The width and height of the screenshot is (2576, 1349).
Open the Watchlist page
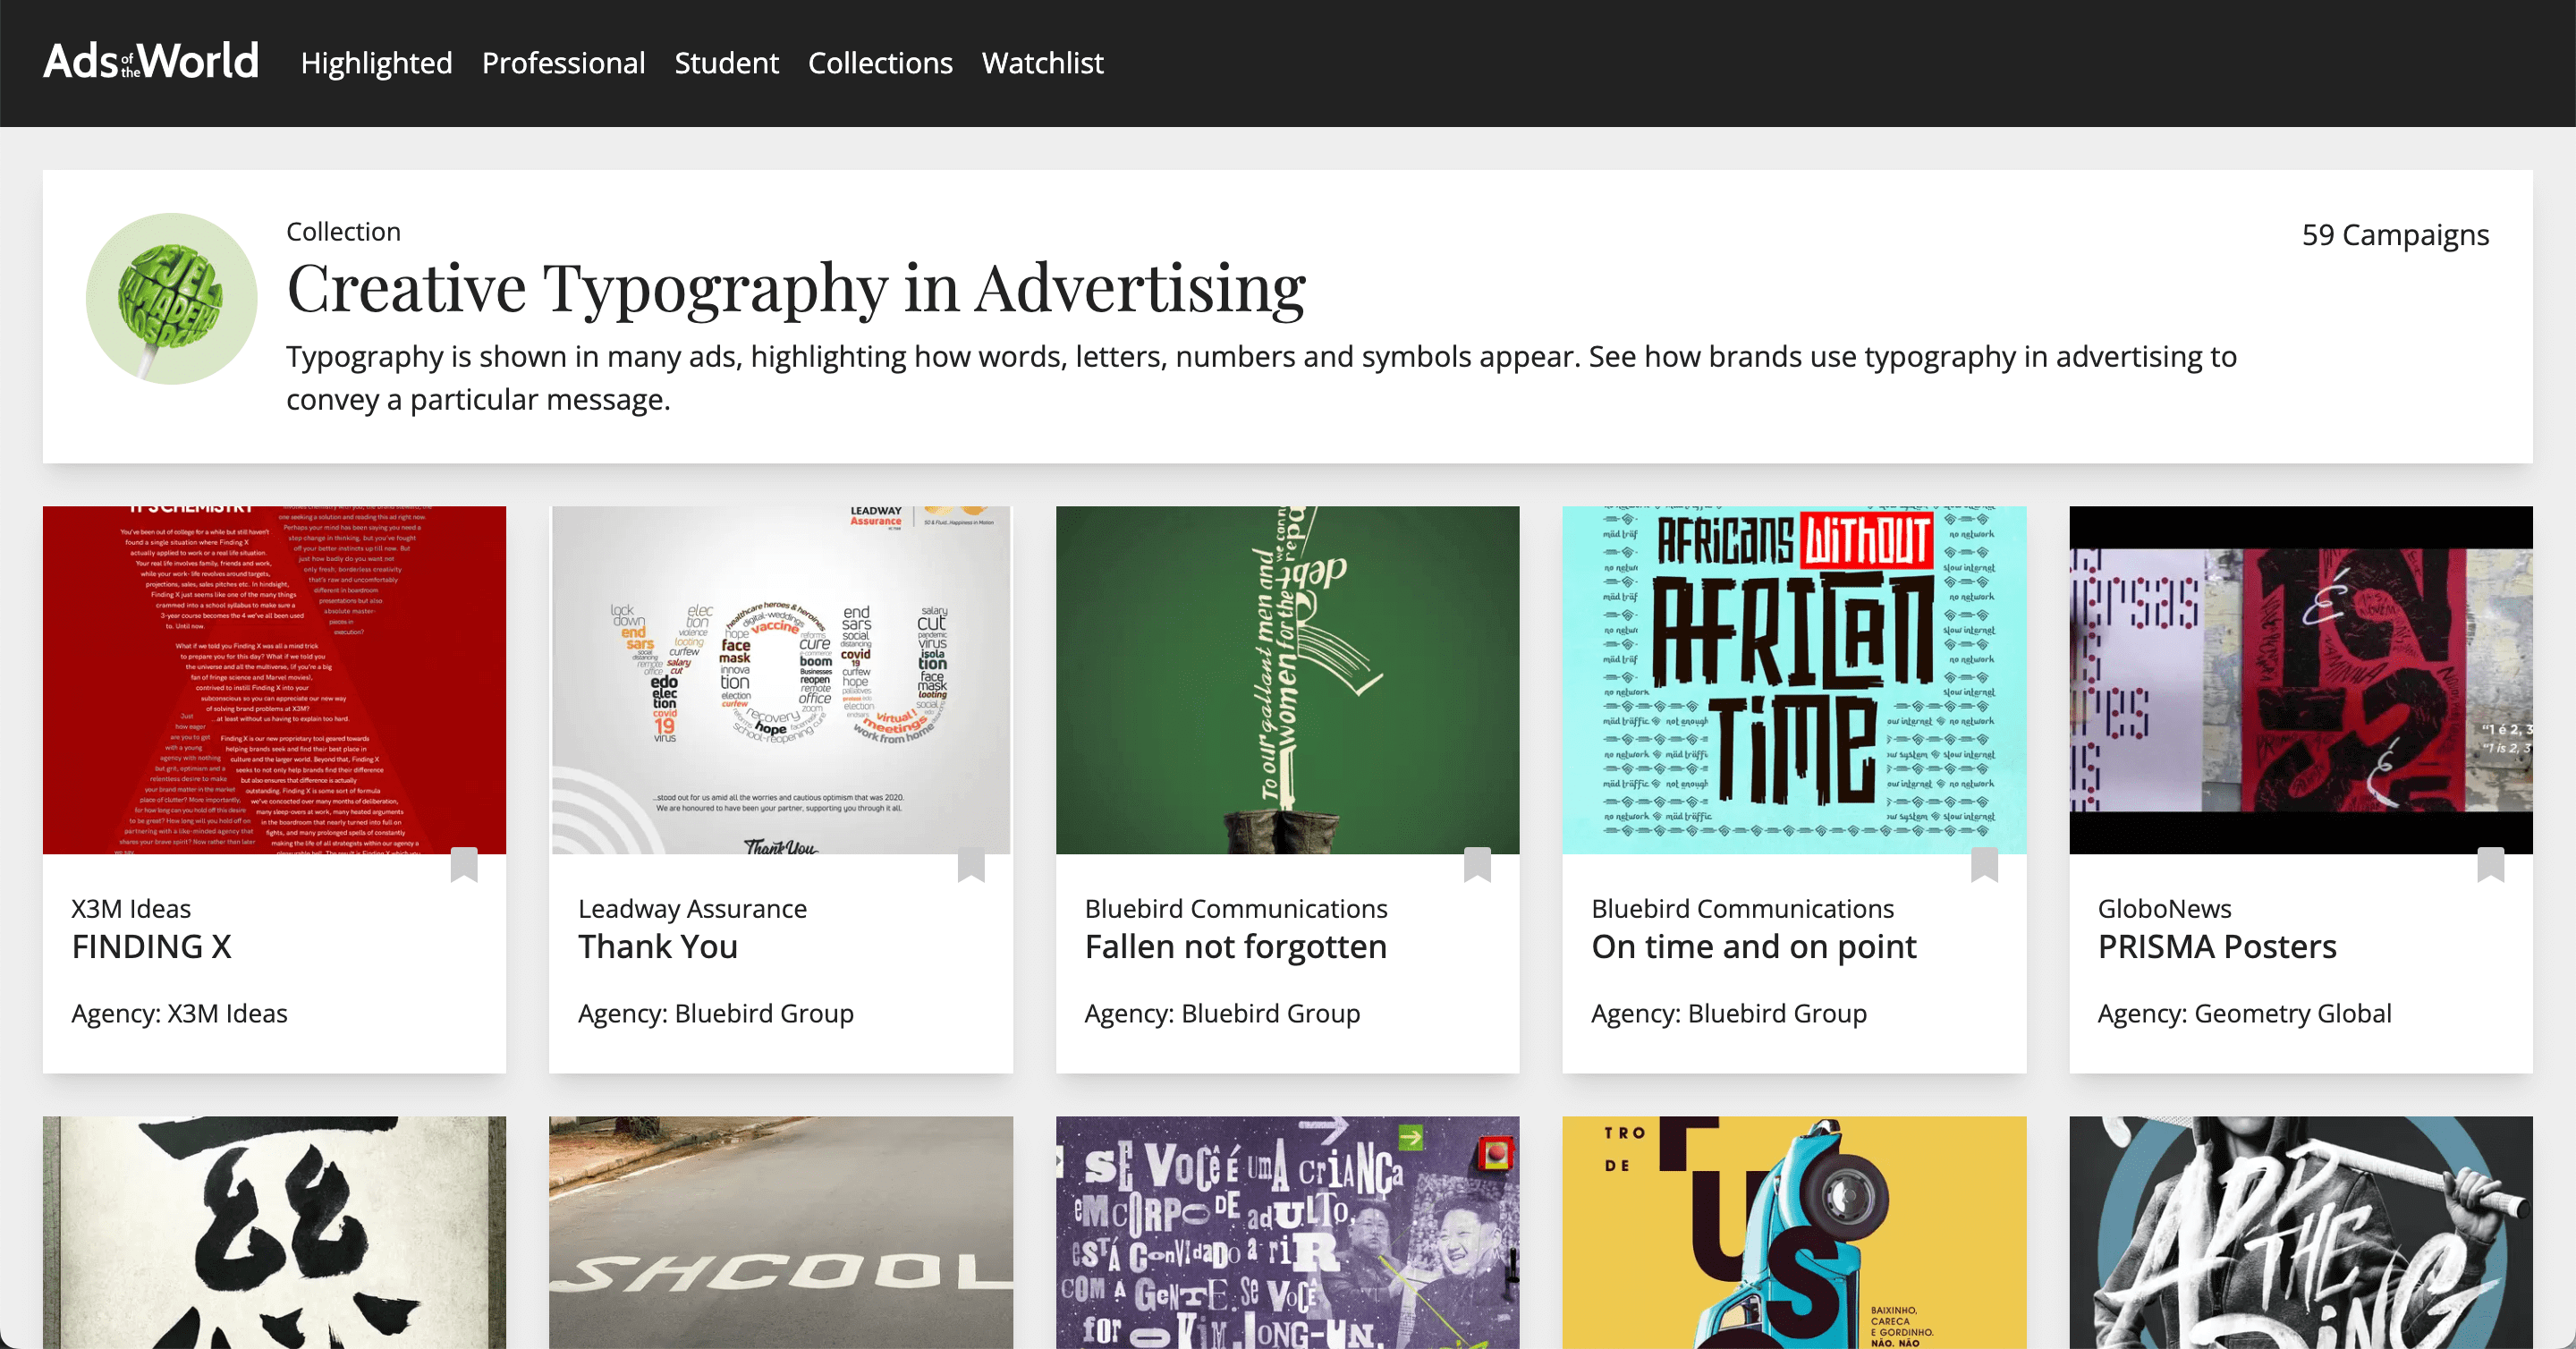click(x=1043, y=62)
